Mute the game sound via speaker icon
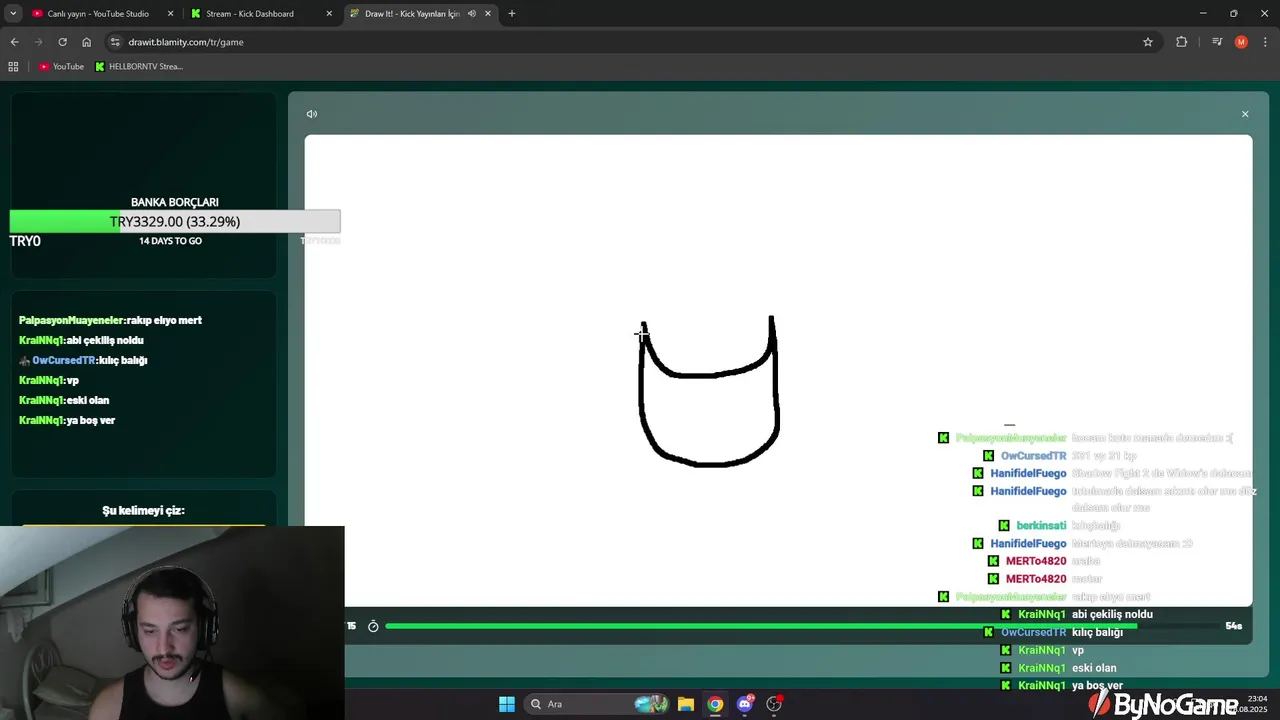1280x720 pixels. click(312, 114)
